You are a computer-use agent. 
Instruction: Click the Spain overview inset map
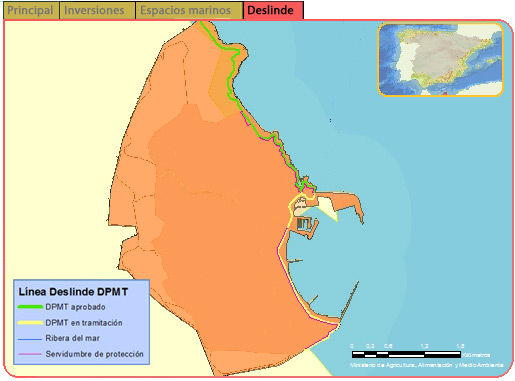440,60
